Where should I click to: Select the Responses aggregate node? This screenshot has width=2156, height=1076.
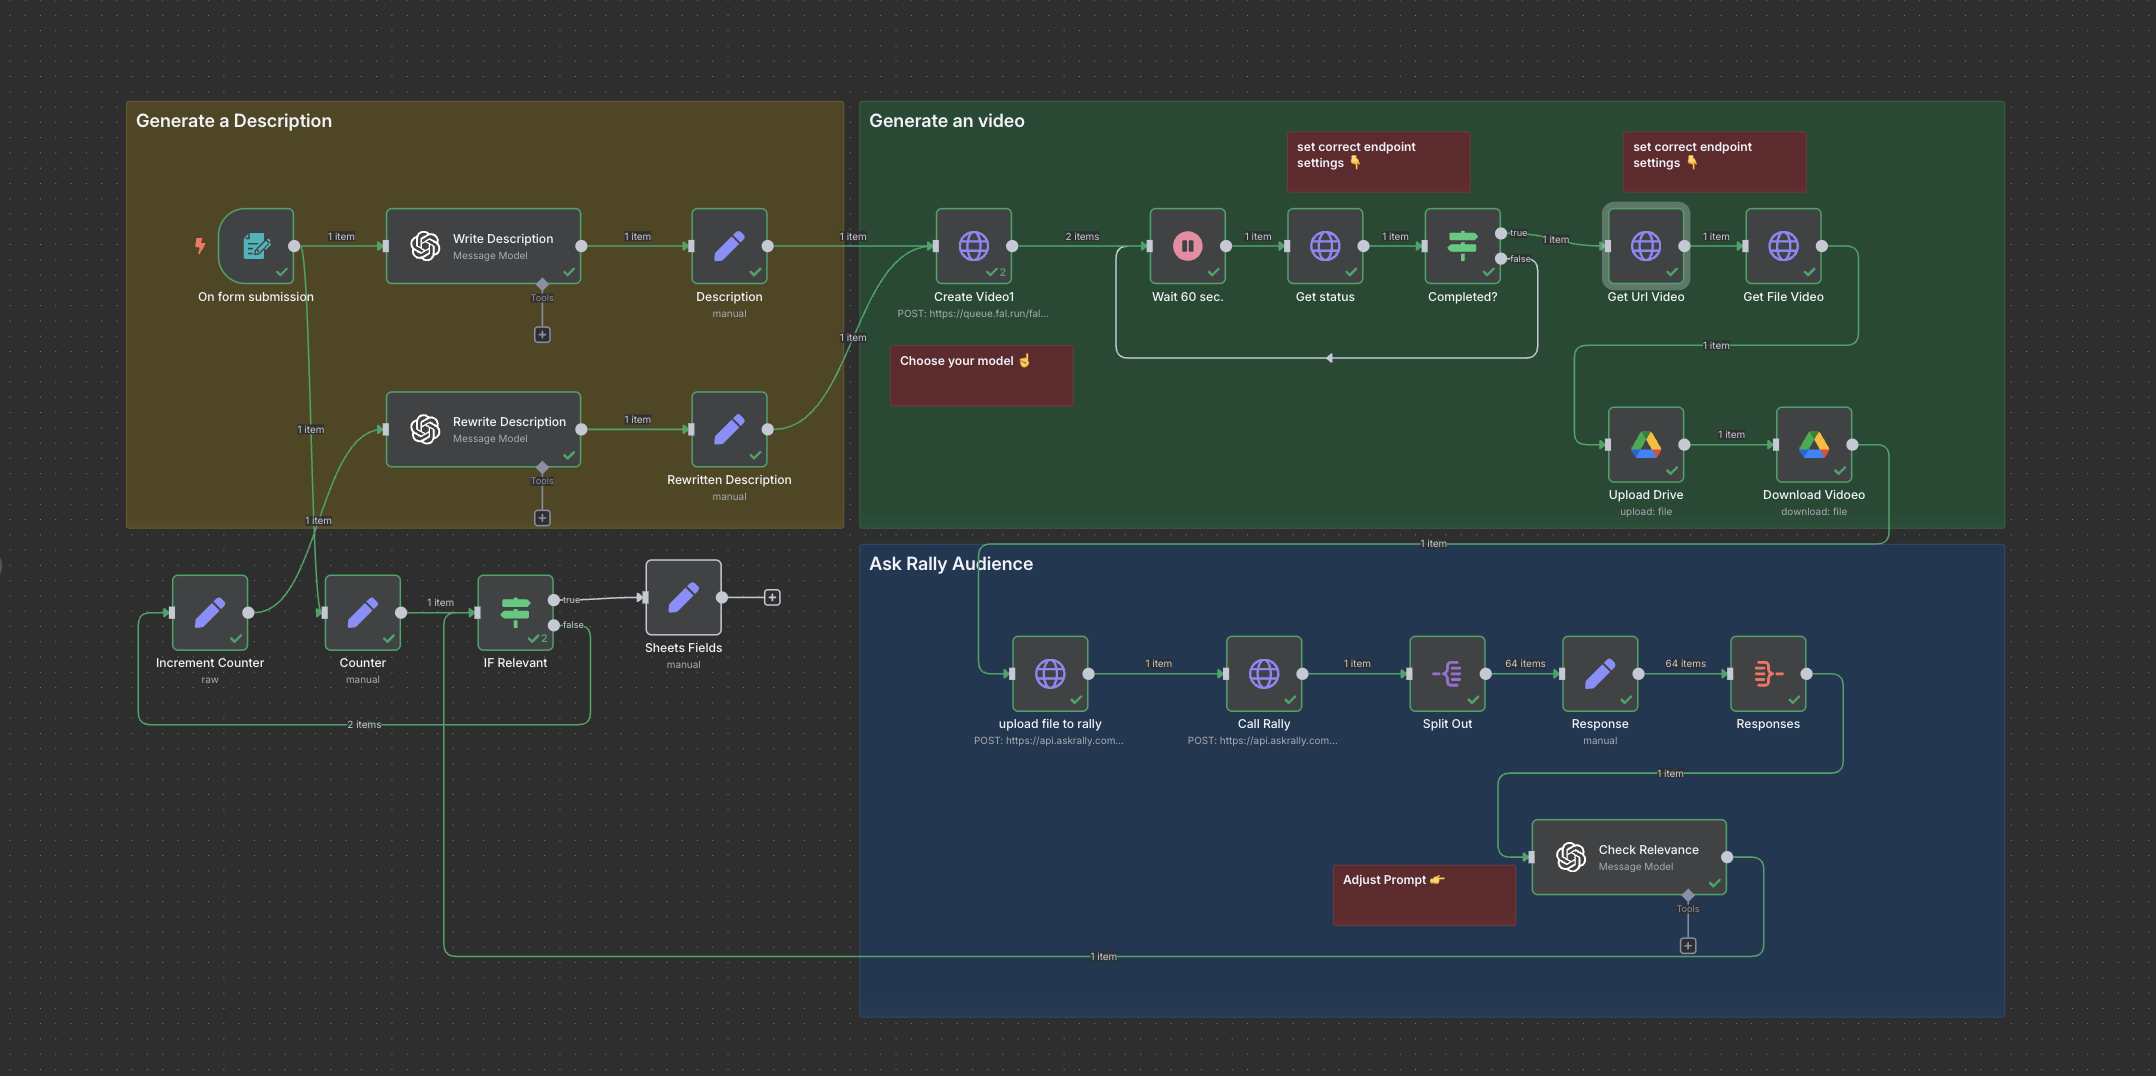coord(1768,673)
